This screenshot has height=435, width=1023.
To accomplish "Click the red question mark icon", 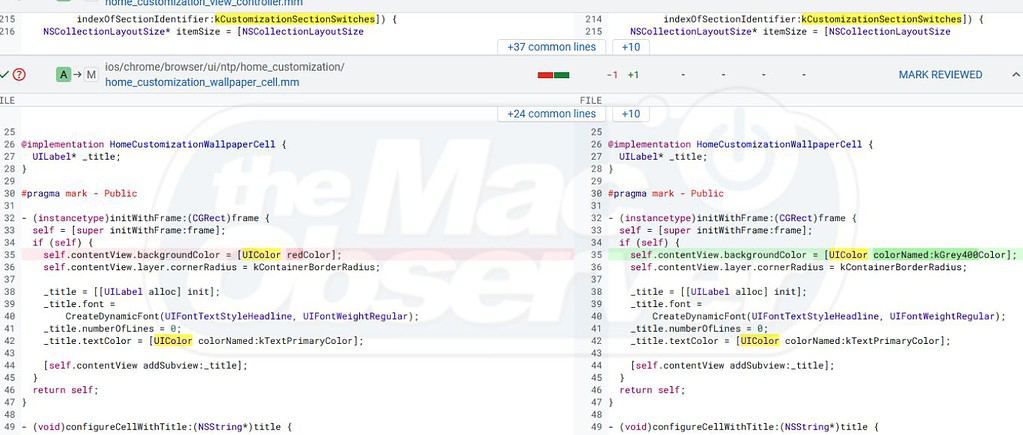I will pos(20,75).
